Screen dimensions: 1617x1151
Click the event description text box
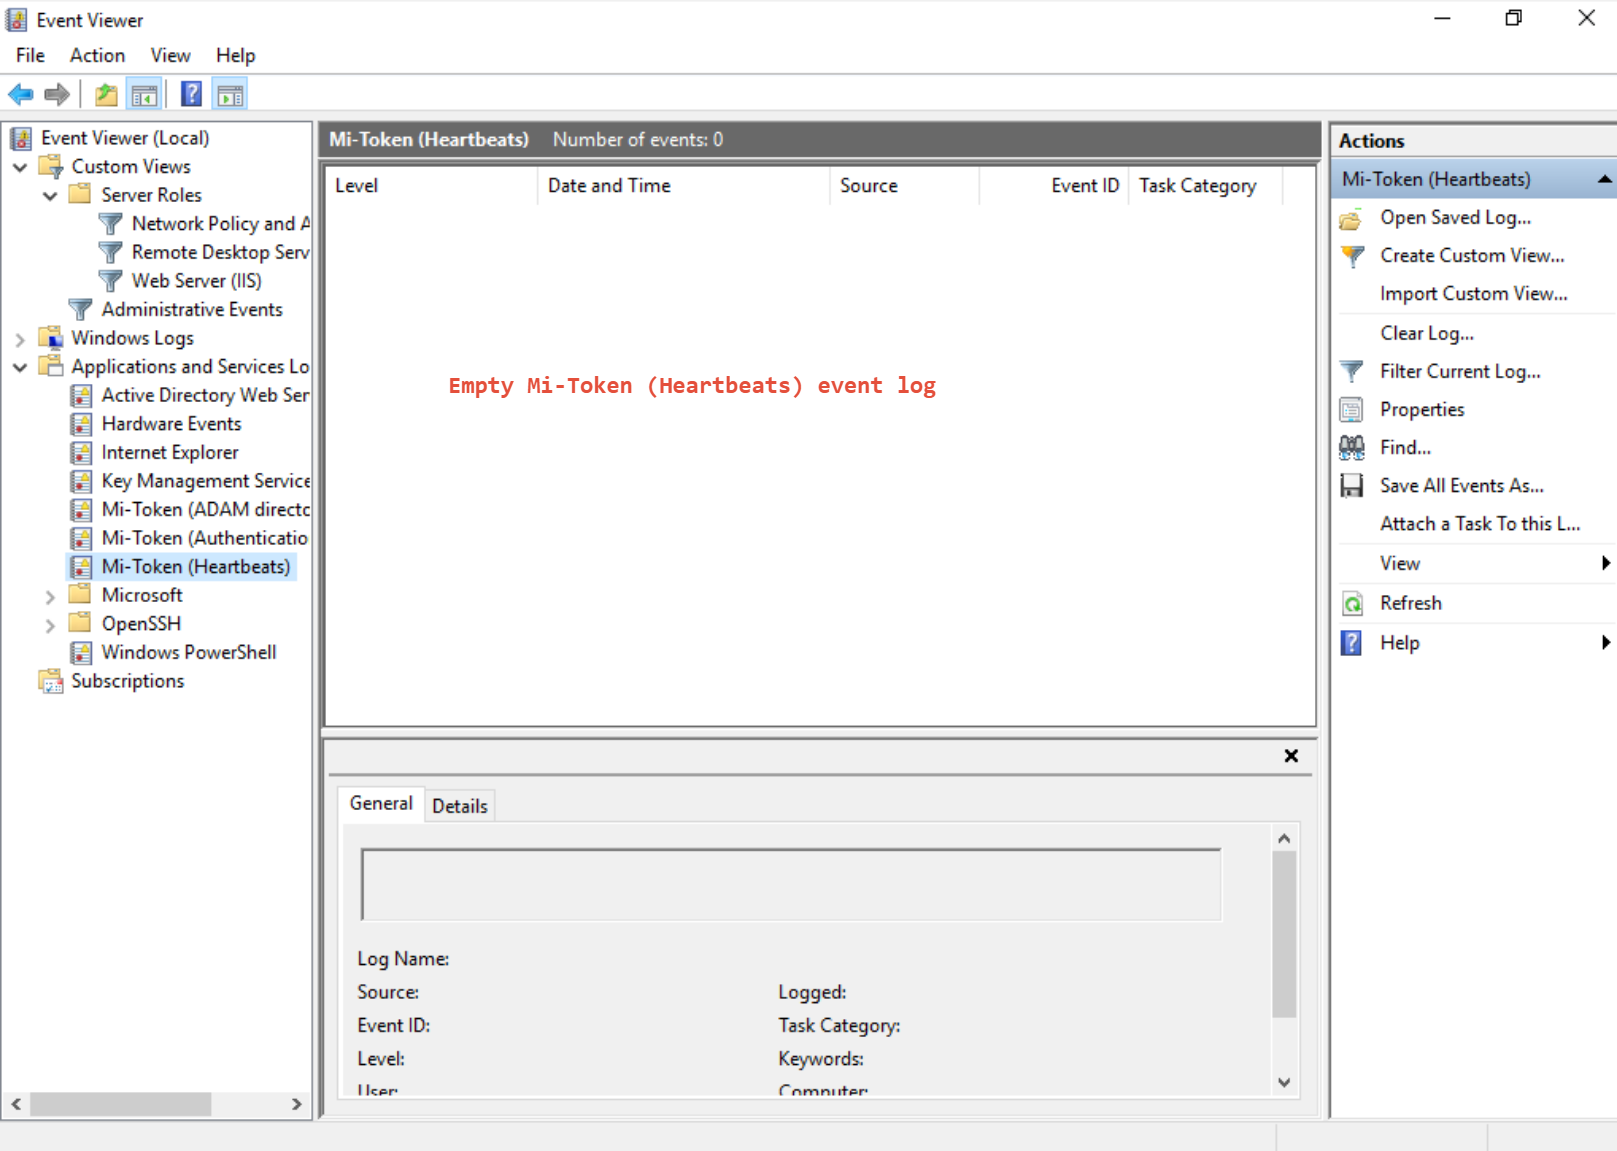791,885
